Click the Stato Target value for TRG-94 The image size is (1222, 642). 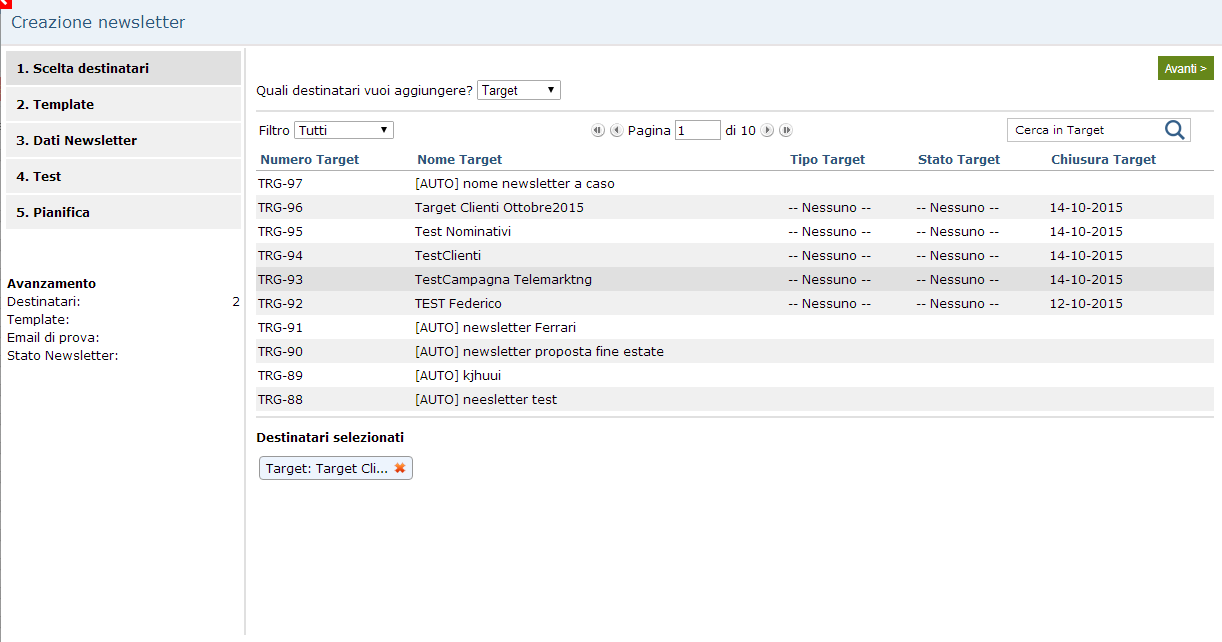pos(957,256)
